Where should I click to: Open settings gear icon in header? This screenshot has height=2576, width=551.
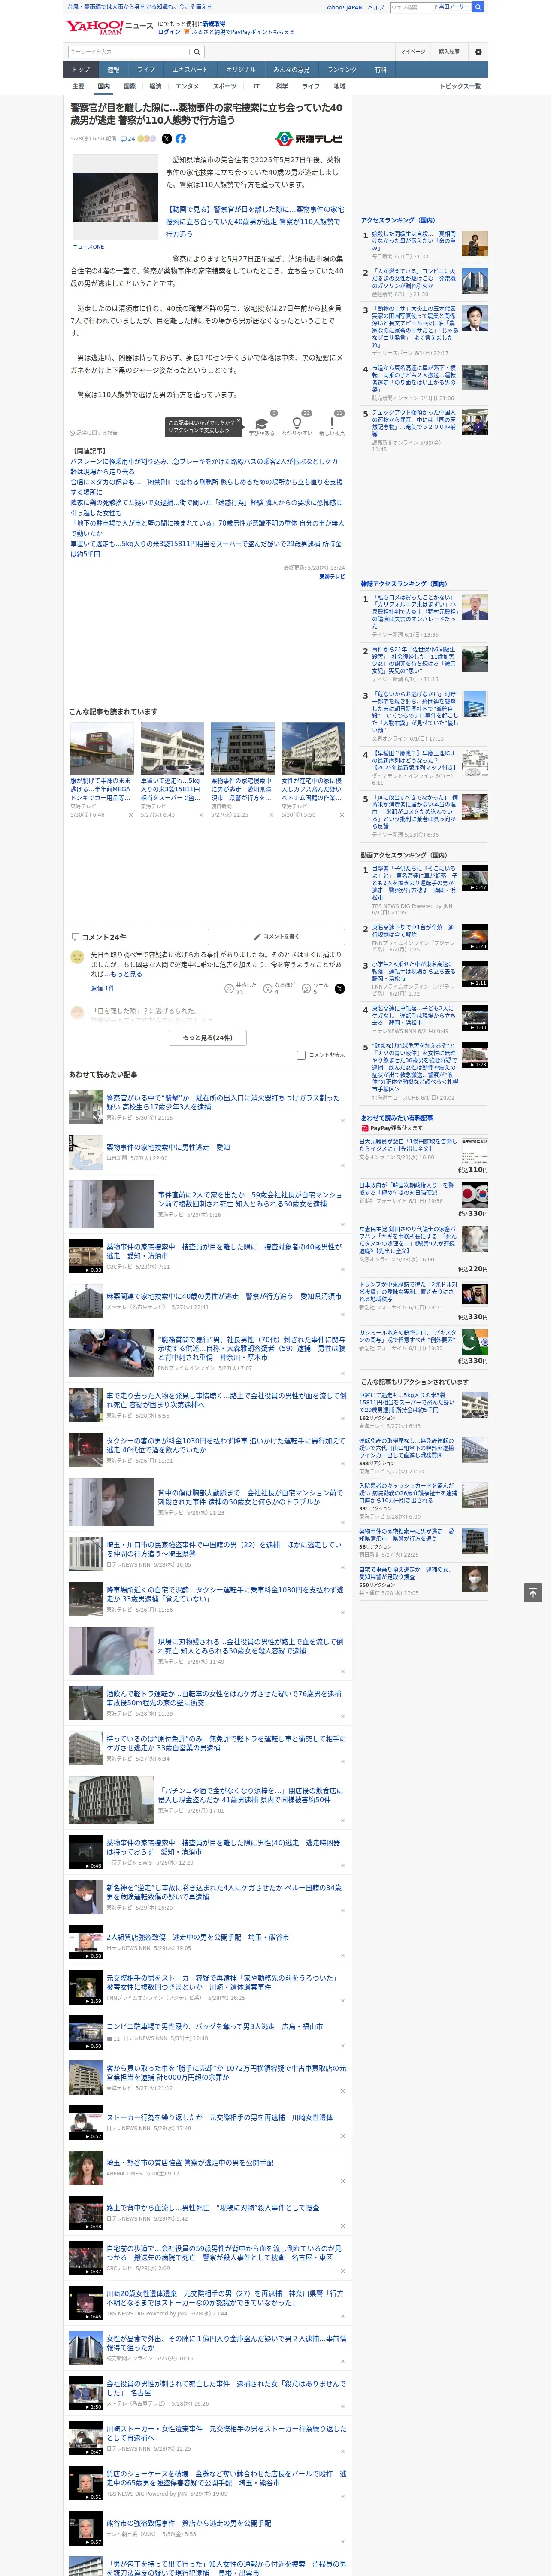pos(478,52)
